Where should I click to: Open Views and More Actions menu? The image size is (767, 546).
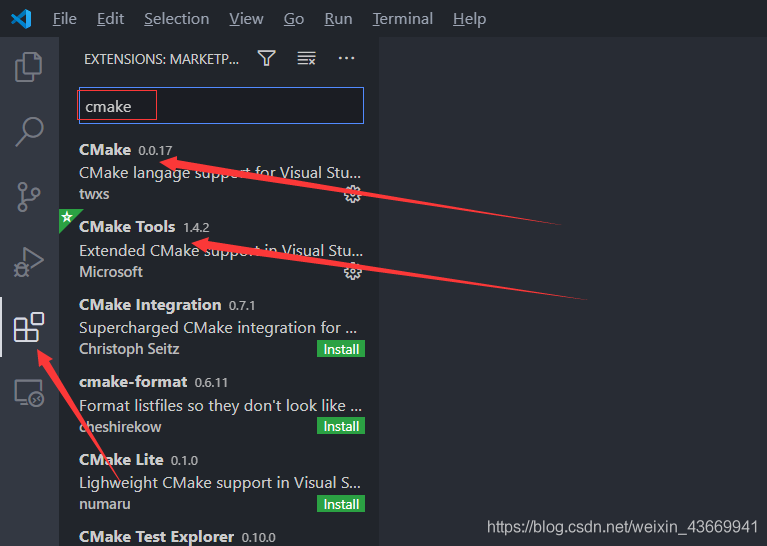tap(346, 58)
